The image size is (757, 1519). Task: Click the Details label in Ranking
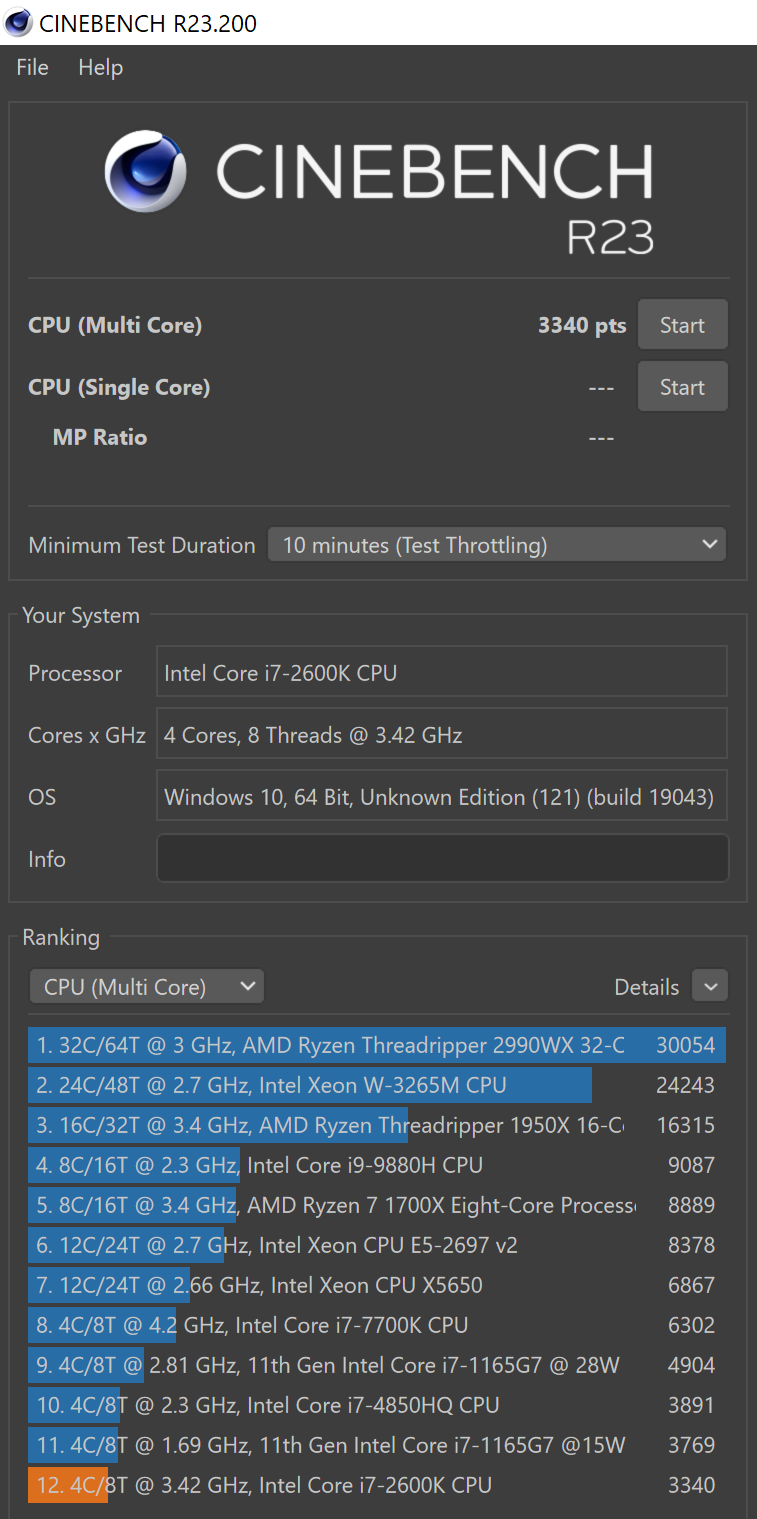coord(647,987)
